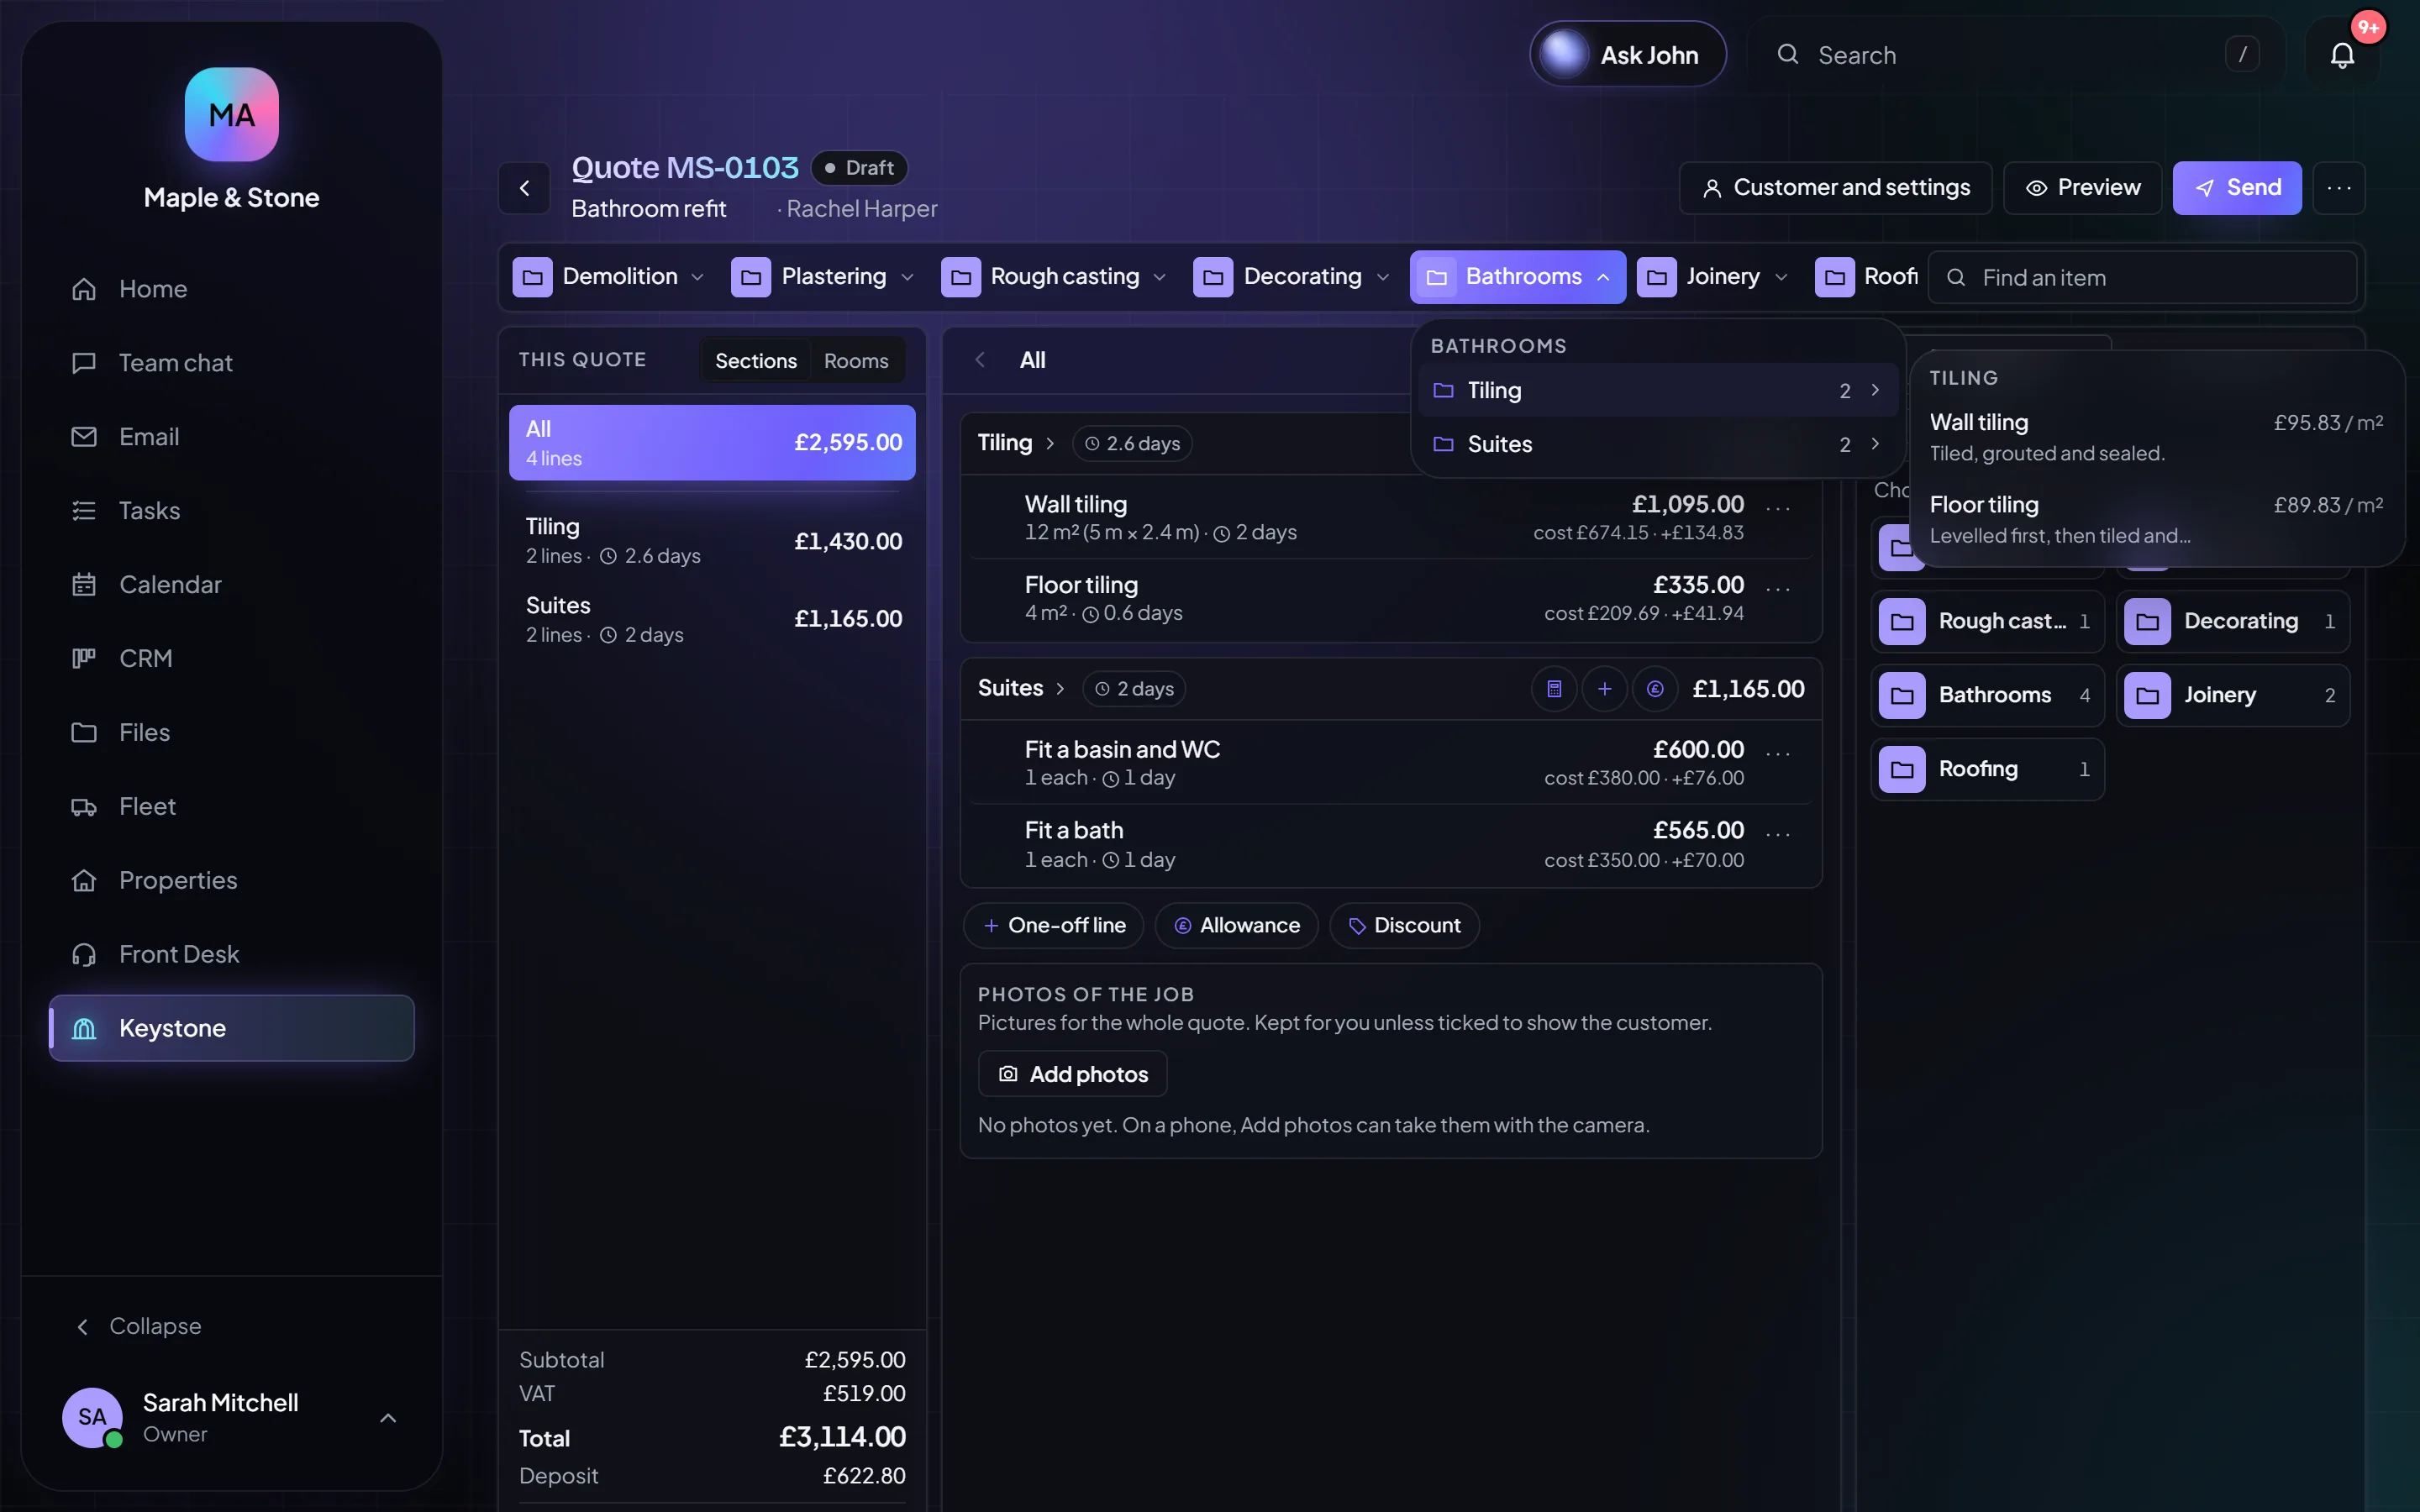The width and height of the screenshot is (2420, 1512).
Task: Click the back arrow beside Quote MS-0103
Action: pyautogui.click(x=524, y=188)
